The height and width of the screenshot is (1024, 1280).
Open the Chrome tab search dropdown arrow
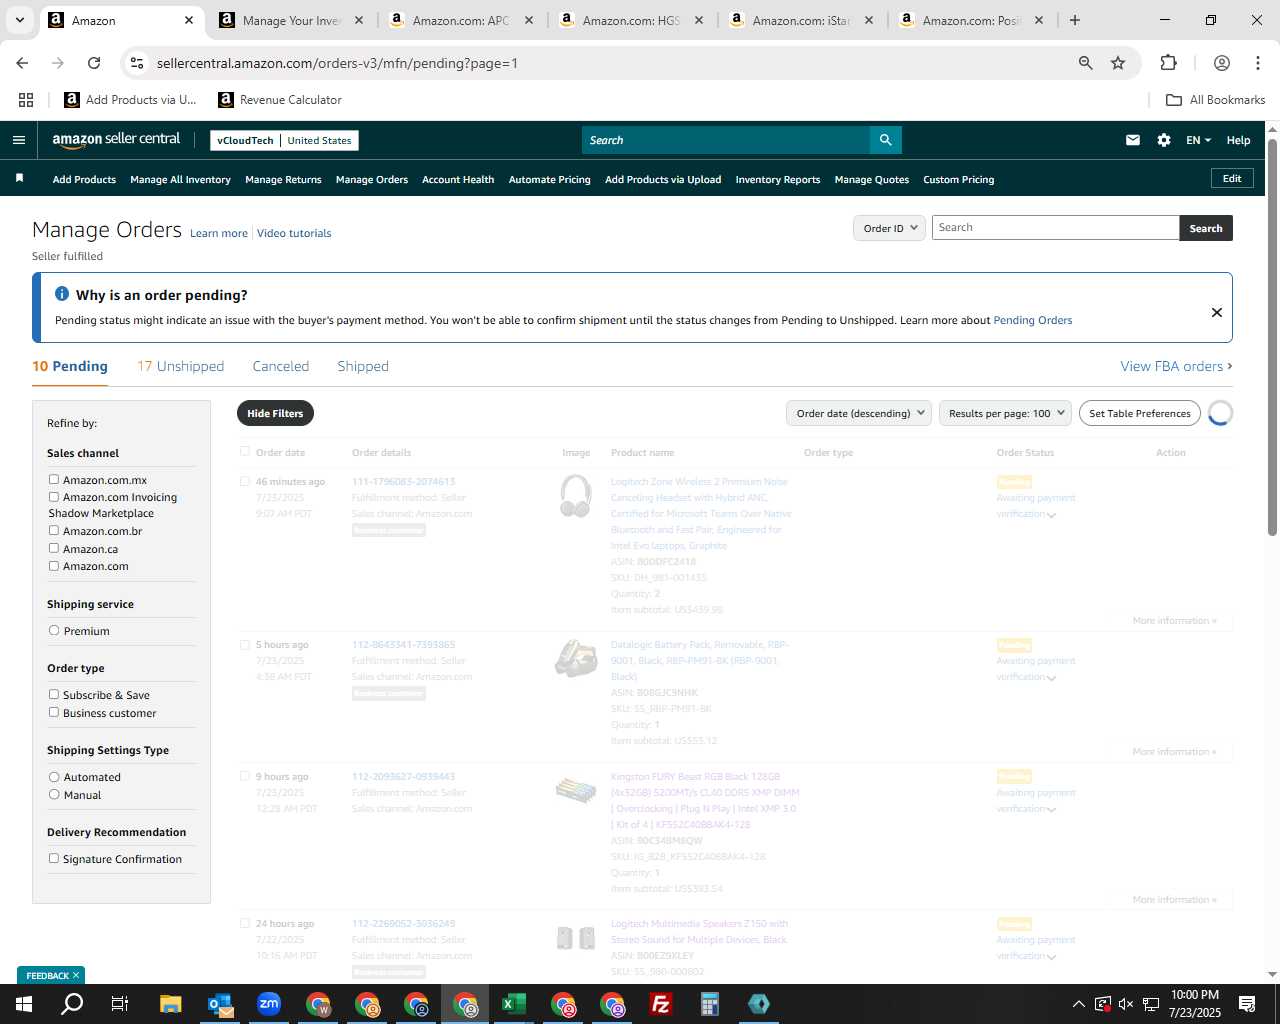pos(19,20)
